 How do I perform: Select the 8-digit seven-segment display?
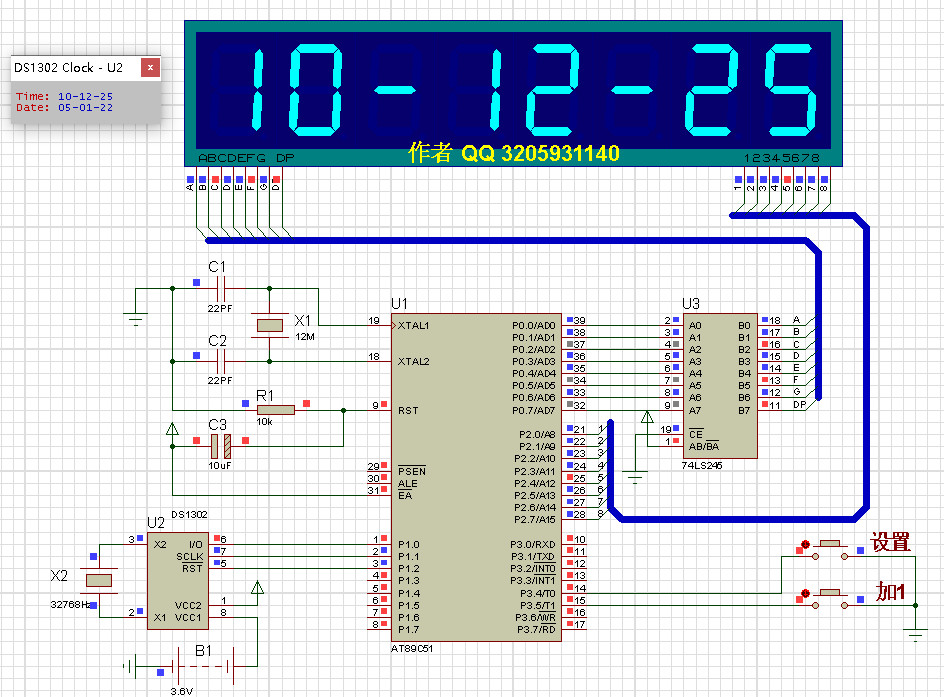pos(514,93)
